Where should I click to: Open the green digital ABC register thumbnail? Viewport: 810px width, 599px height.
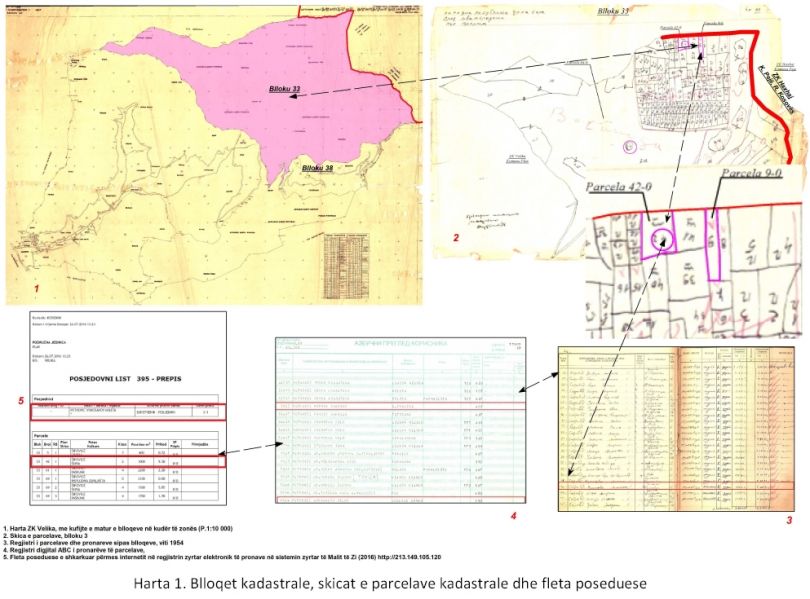click(x=400, y=422)
